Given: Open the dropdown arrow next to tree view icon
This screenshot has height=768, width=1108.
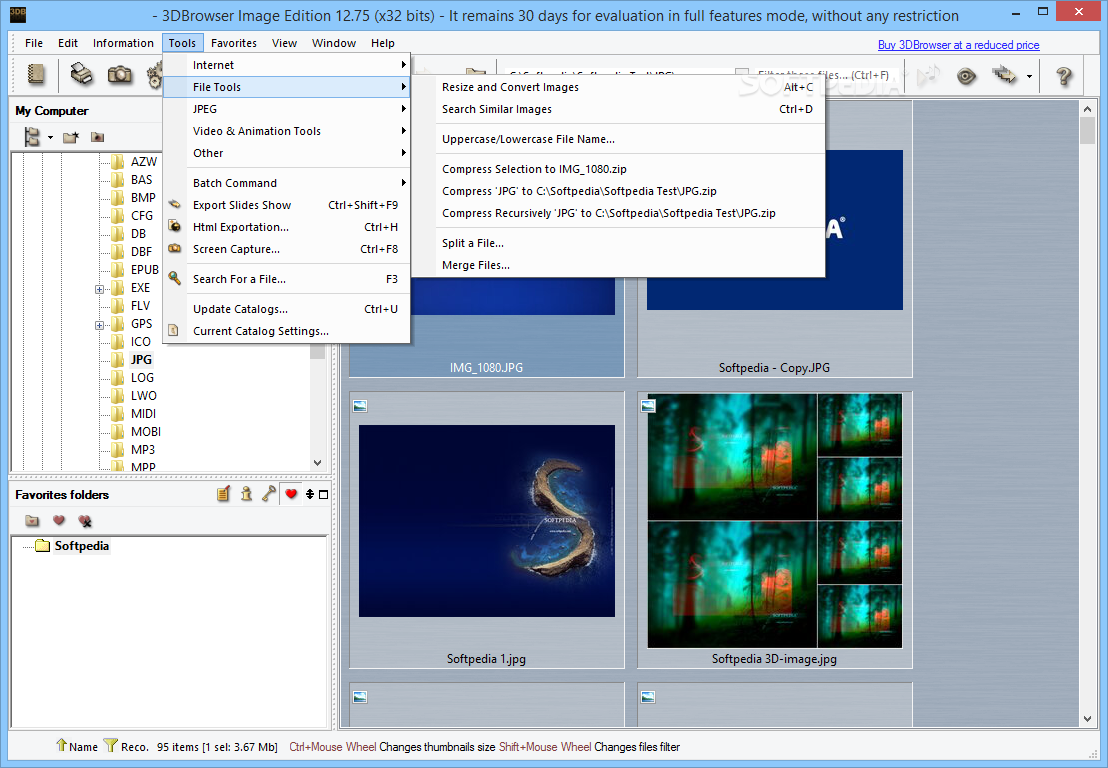Looking at the screenshot, I should (x=50, y=137).
